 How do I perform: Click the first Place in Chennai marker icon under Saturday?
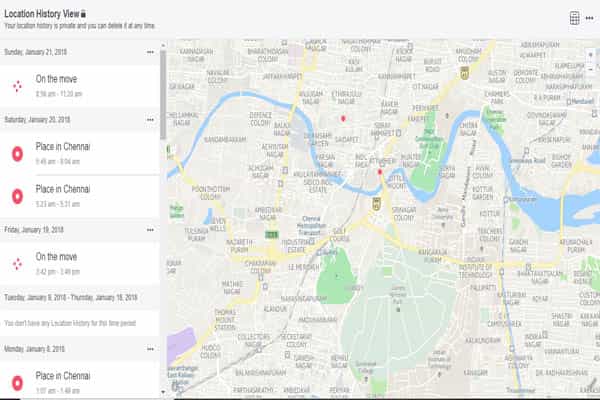17,153
